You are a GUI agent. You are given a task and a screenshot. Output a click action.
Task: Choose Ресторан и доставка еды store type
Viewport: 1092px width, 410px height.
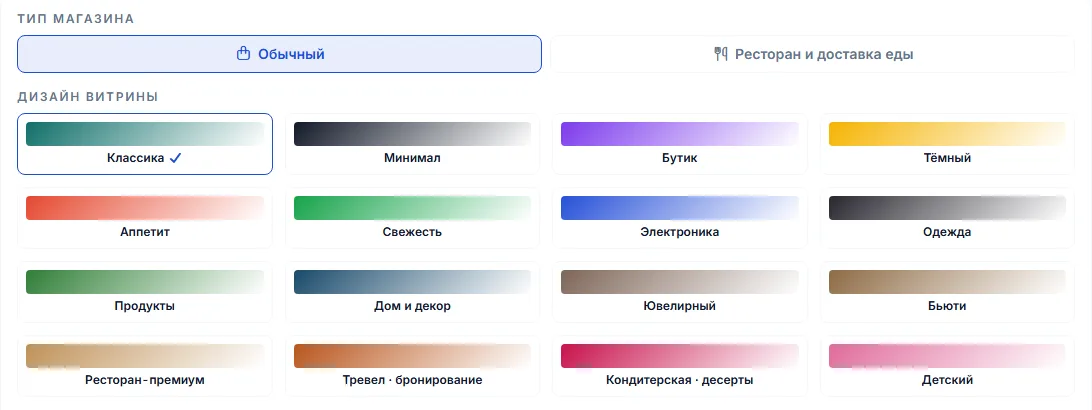tap(813, 54)
